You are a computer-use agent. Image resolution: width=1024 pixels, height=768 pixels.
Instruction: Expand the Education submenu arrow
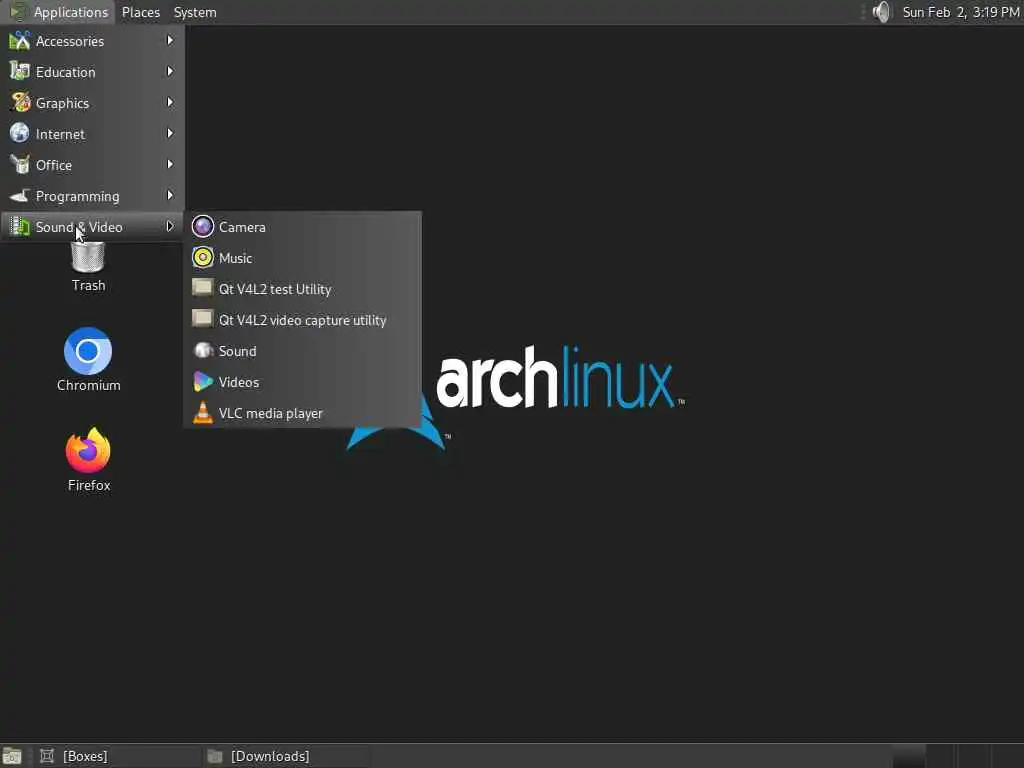pos(170,71)
